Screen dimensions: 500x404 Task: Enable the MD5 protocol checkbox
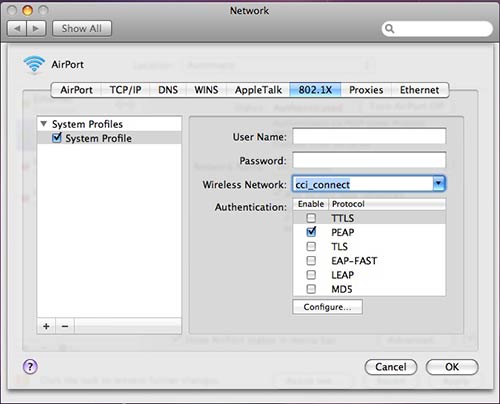(x=311, y=289)
